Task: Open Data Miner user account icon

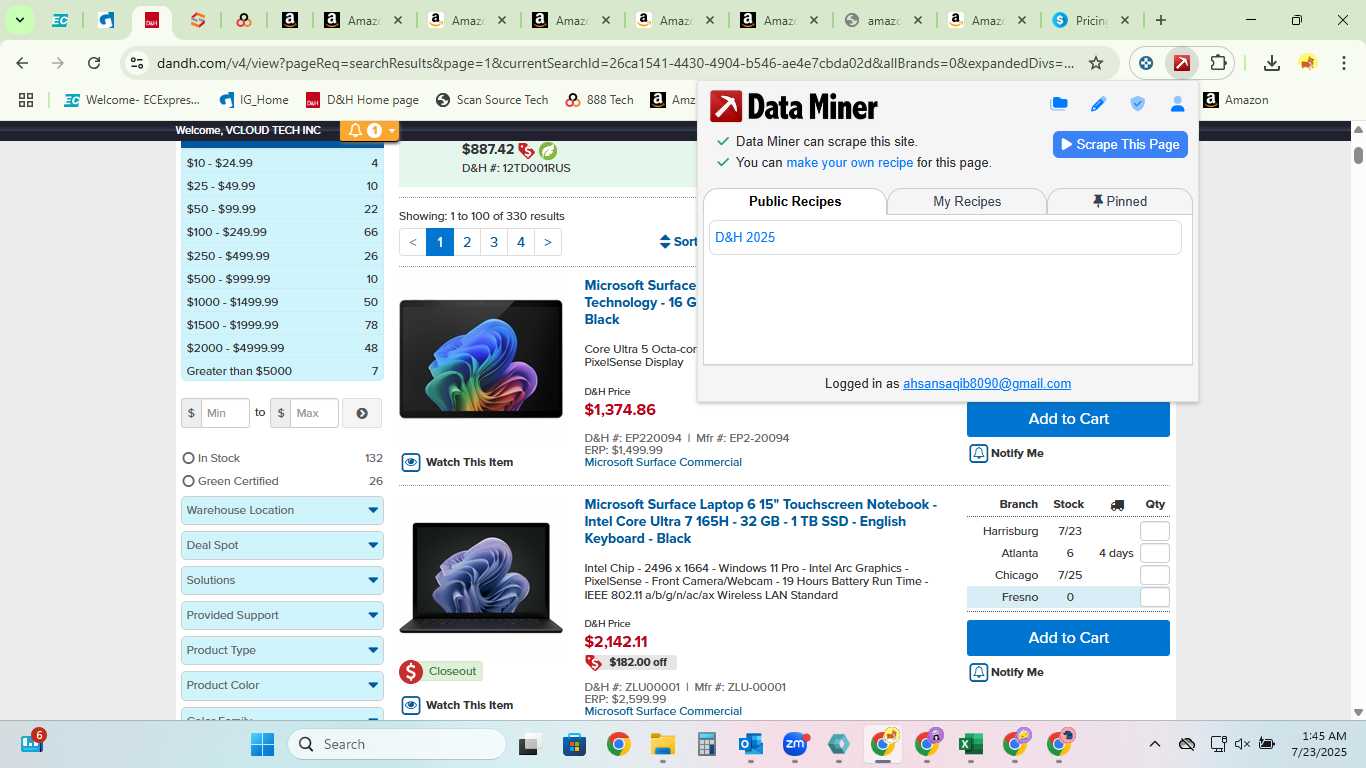Action: pyautogui.click(x=1177, y=104)
